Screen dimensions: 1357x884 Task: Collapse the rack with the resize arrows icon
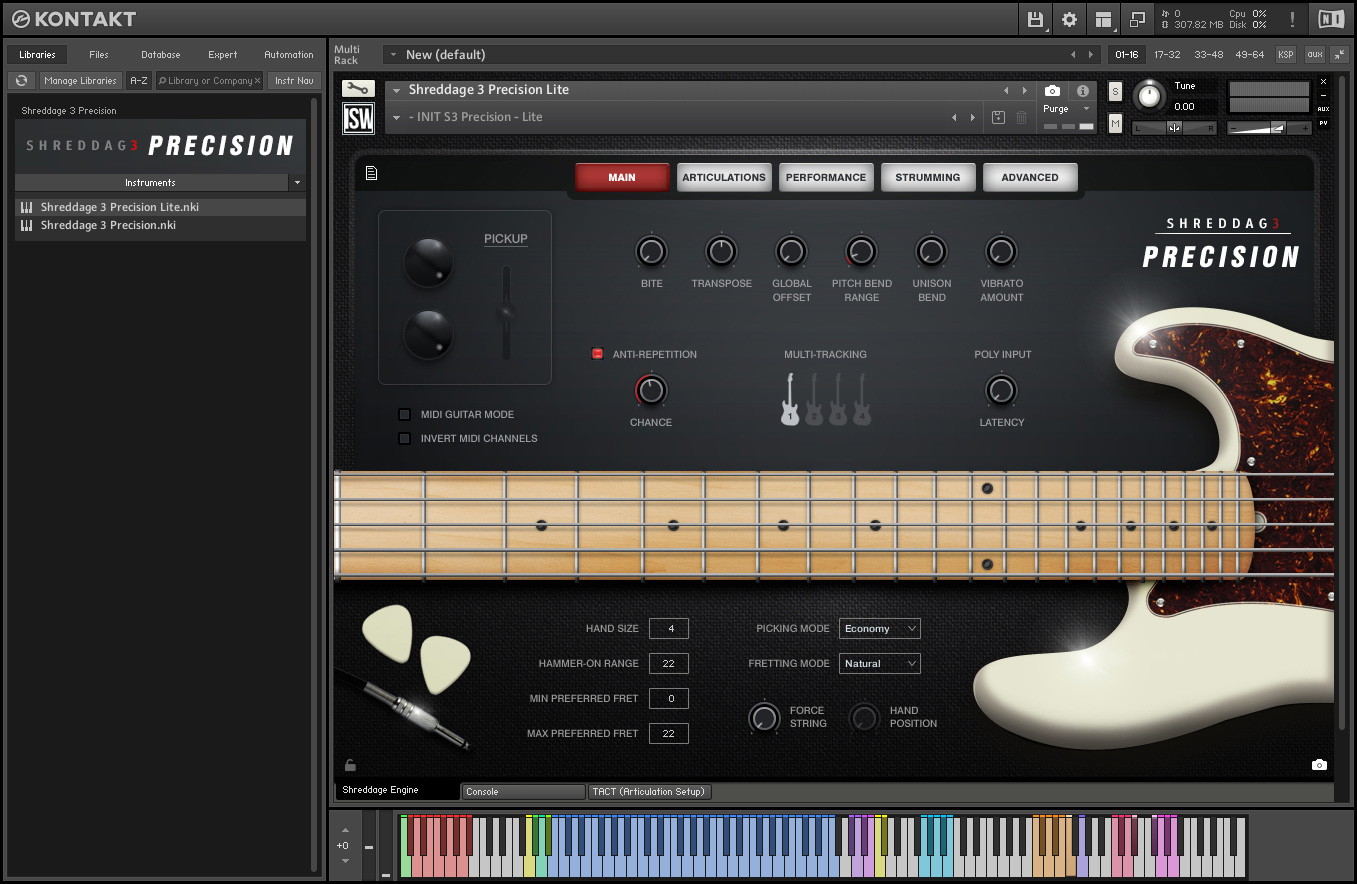pos(1339,54)
